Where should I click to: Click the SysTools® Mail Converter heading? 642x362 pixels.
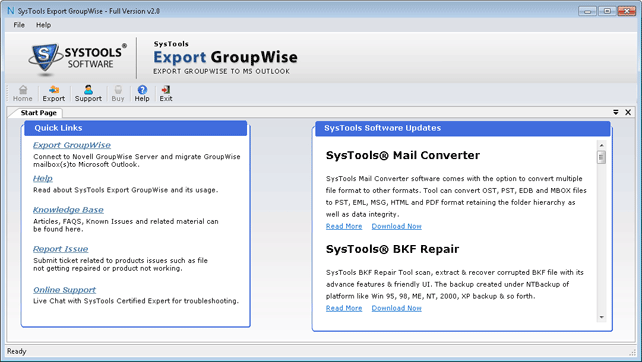(403, 155)
